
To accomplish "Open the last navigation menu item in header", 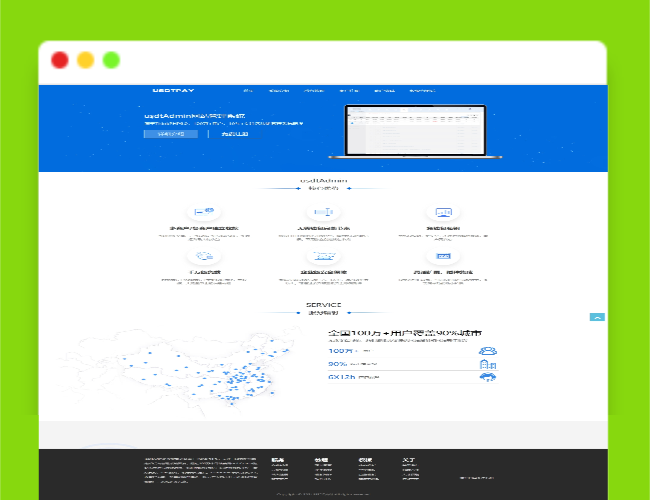I will click(422, 90).
